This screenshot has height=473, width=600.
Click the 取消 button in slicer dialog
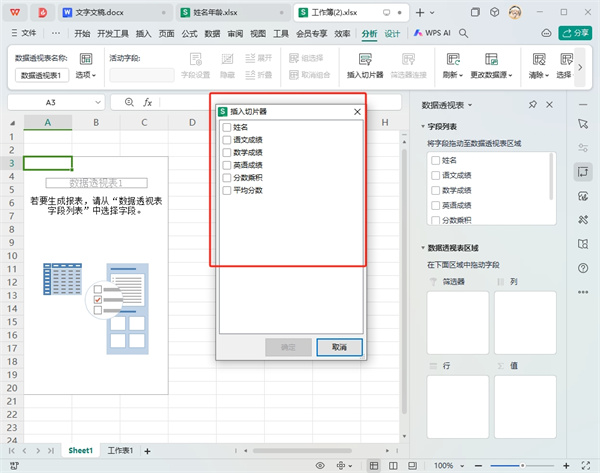[339, 347]
